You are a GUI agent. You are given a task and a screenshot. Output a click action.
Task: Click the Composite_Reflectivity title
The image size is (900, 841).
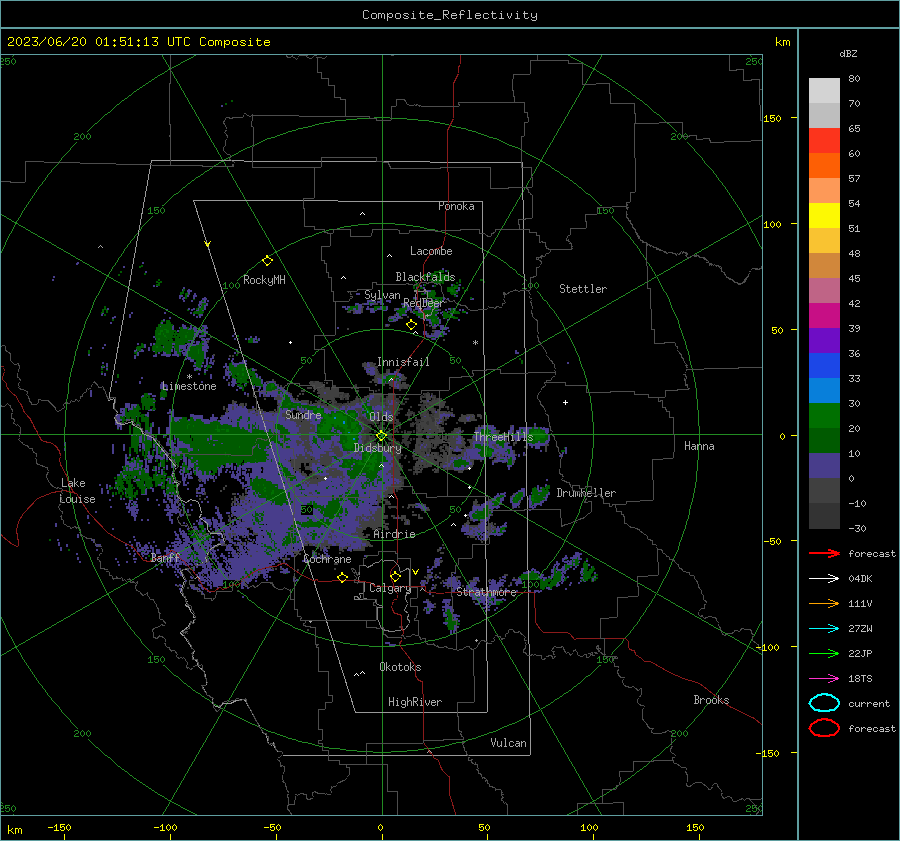[450, 15]
